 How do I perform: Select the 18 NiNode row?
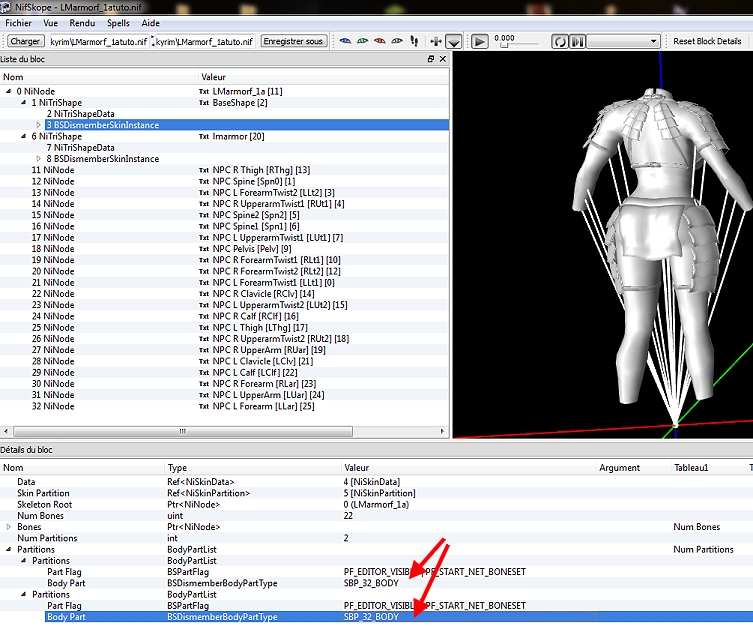(53, 249)
